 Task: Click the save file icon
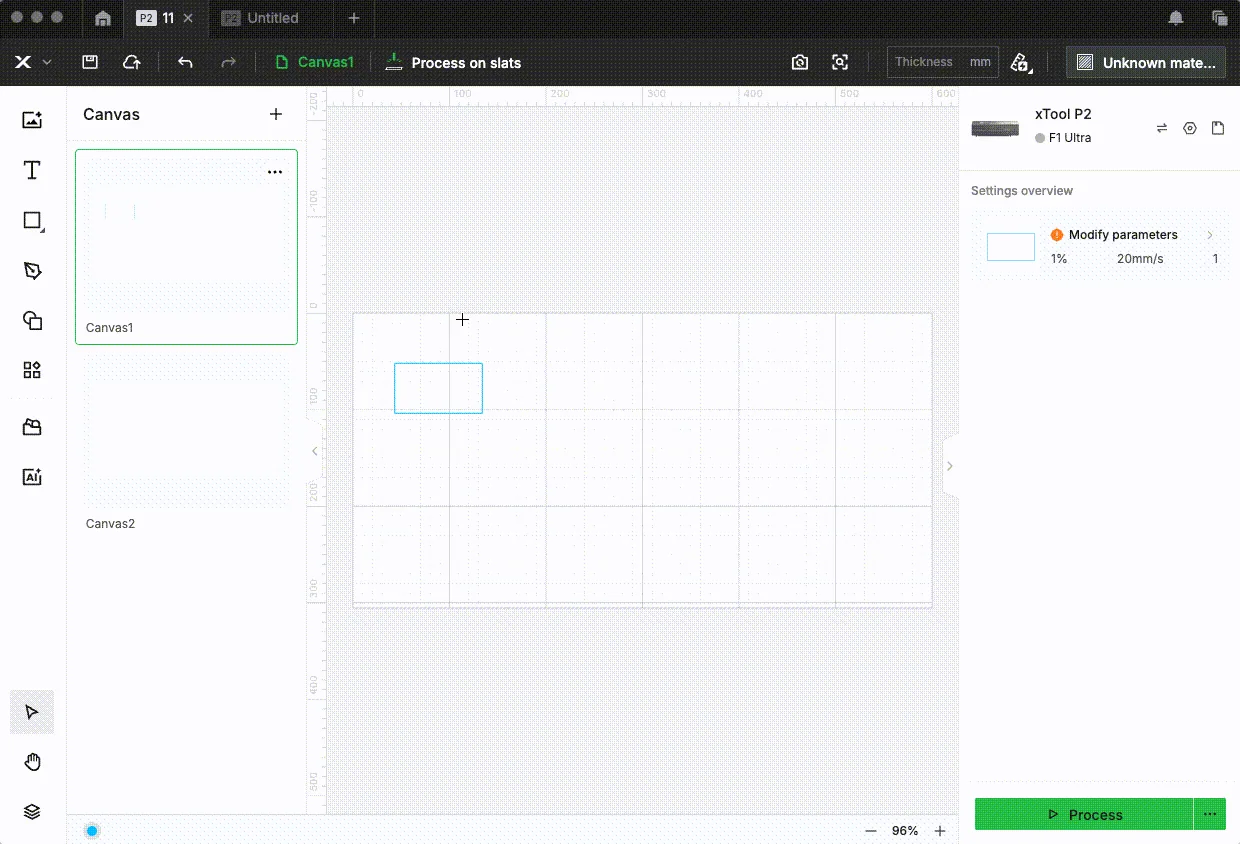(90, 62)
